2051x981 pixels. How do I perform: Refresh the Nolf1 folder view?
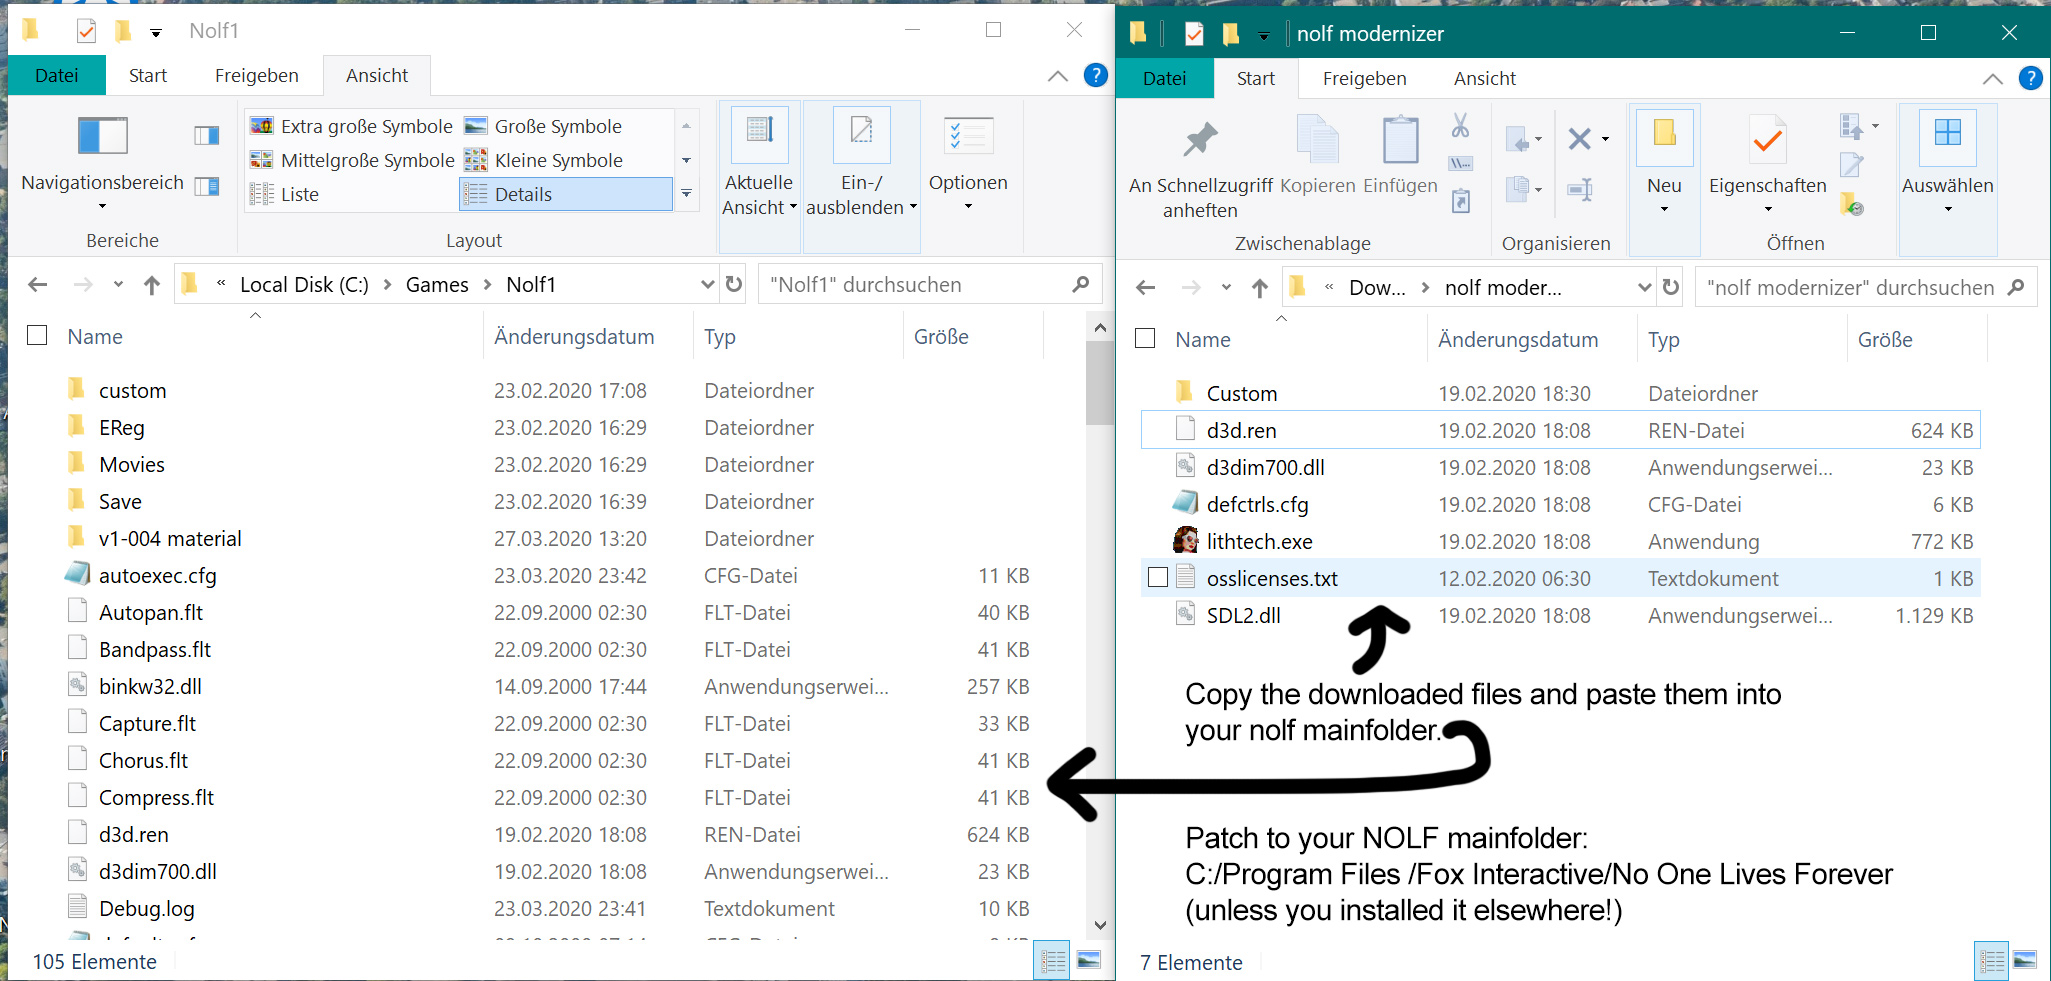[734, 285]
